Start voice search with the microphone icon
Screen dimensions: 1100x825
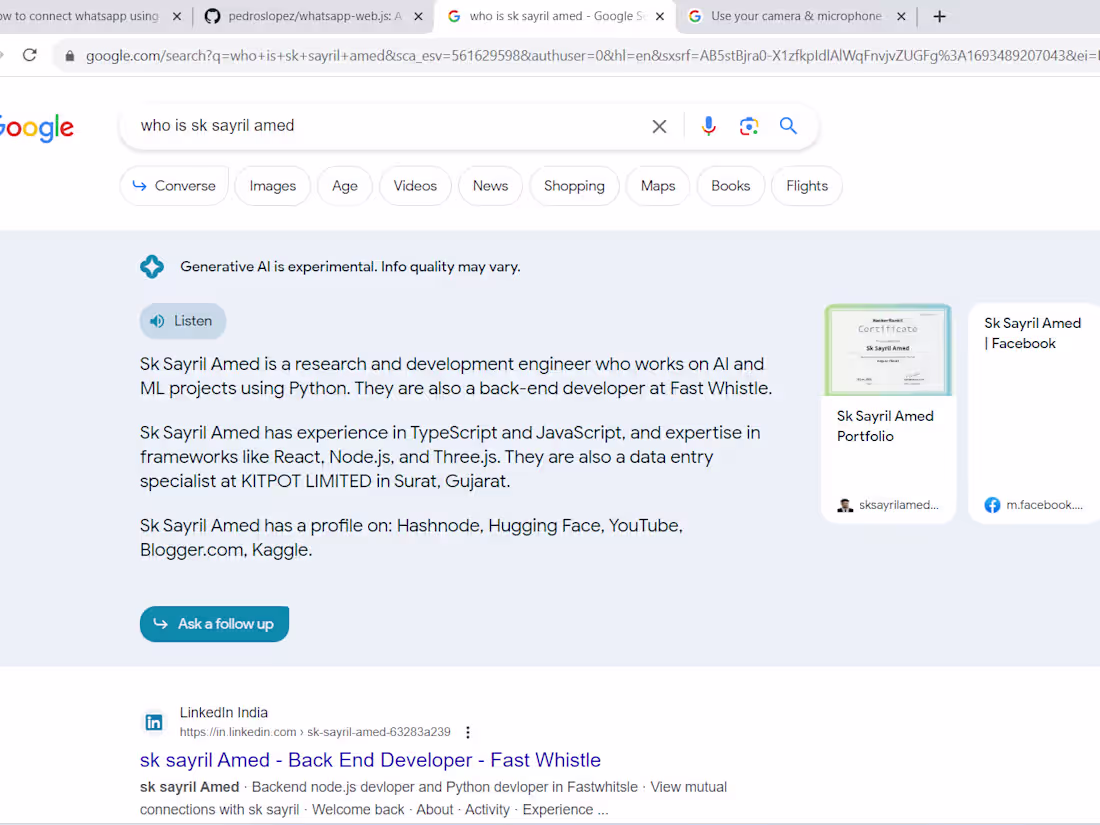tap(708, 126)
